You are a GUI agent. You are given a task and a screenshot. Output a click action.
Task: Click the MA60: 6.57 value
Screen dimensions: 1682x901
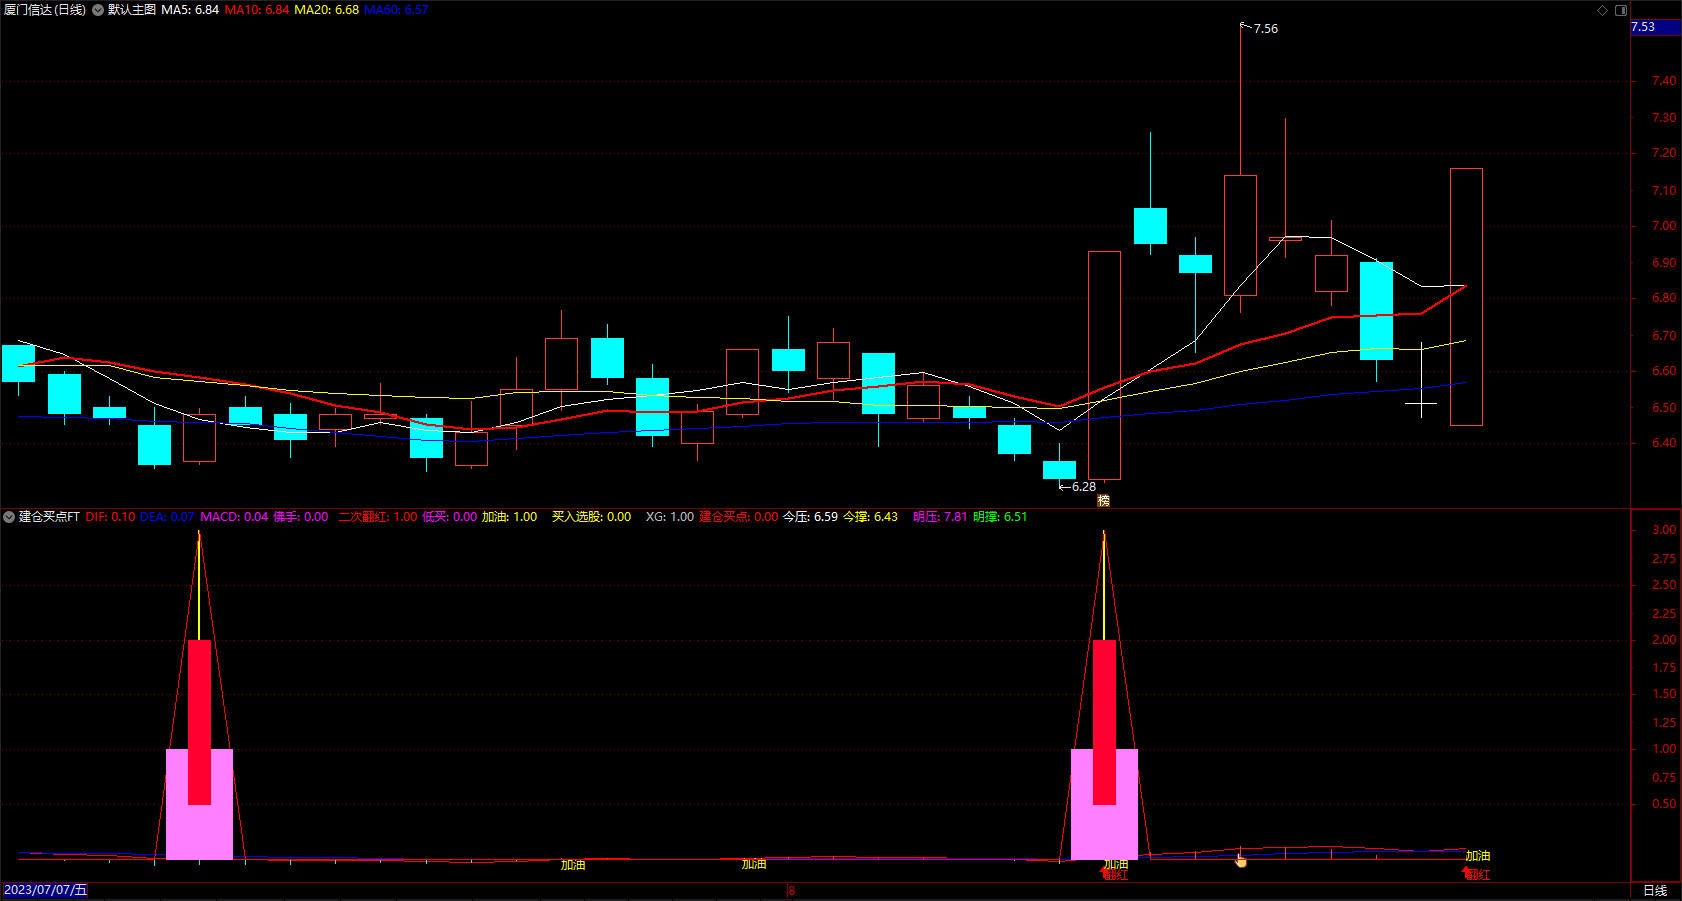(x=396, y=10)
